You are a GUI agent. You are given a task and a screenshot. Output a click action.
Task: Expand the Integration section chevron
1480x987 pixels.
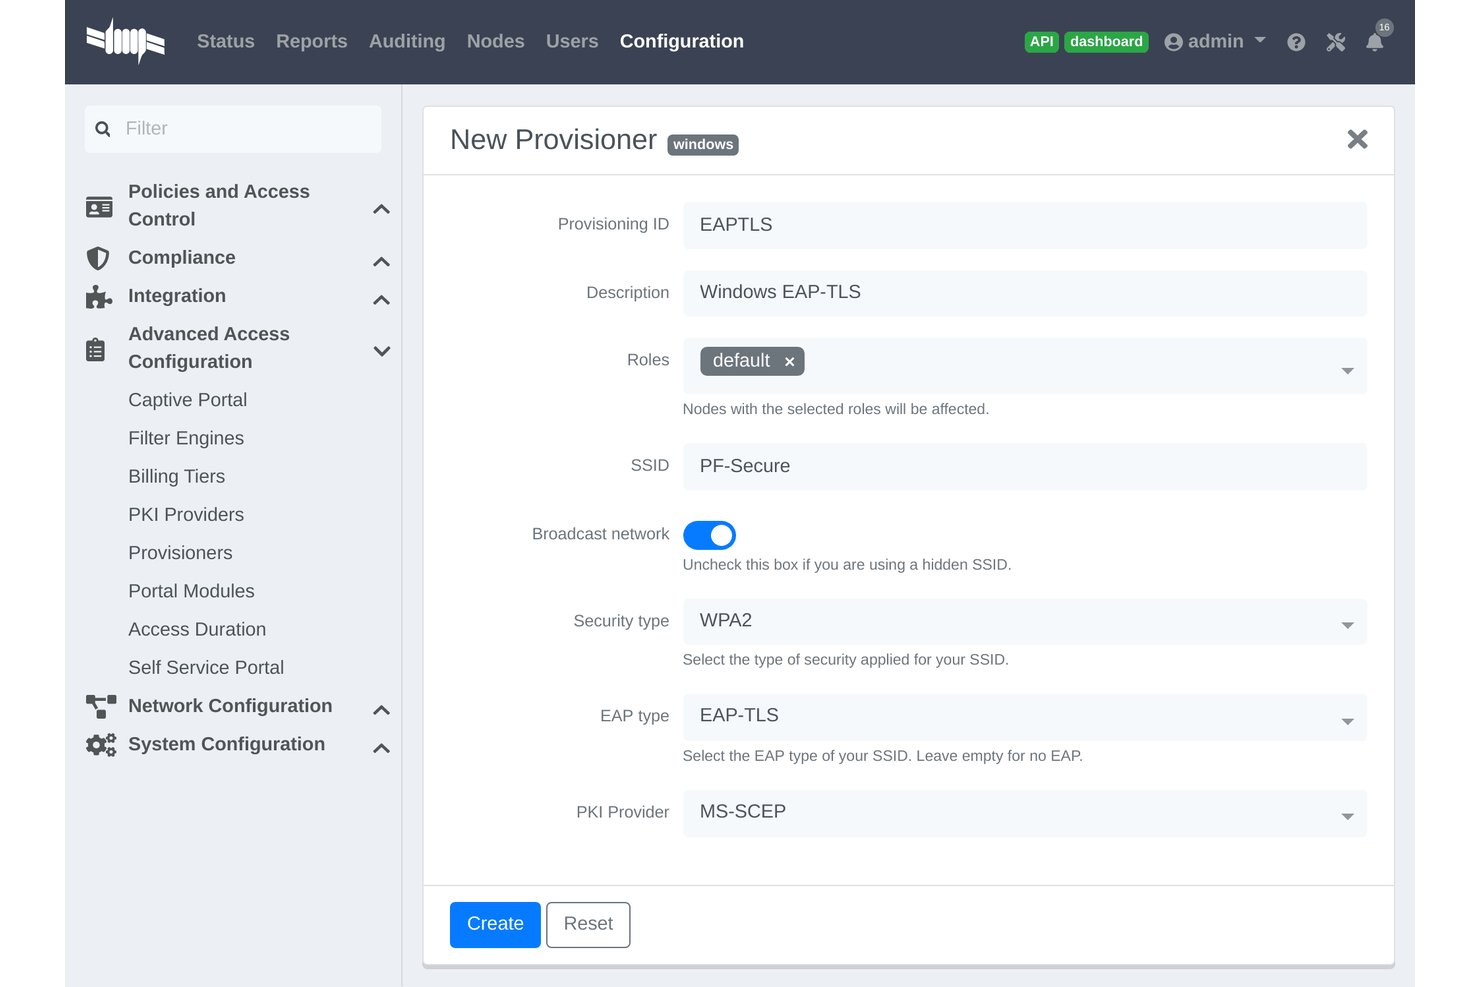click(x=381, y=300)
